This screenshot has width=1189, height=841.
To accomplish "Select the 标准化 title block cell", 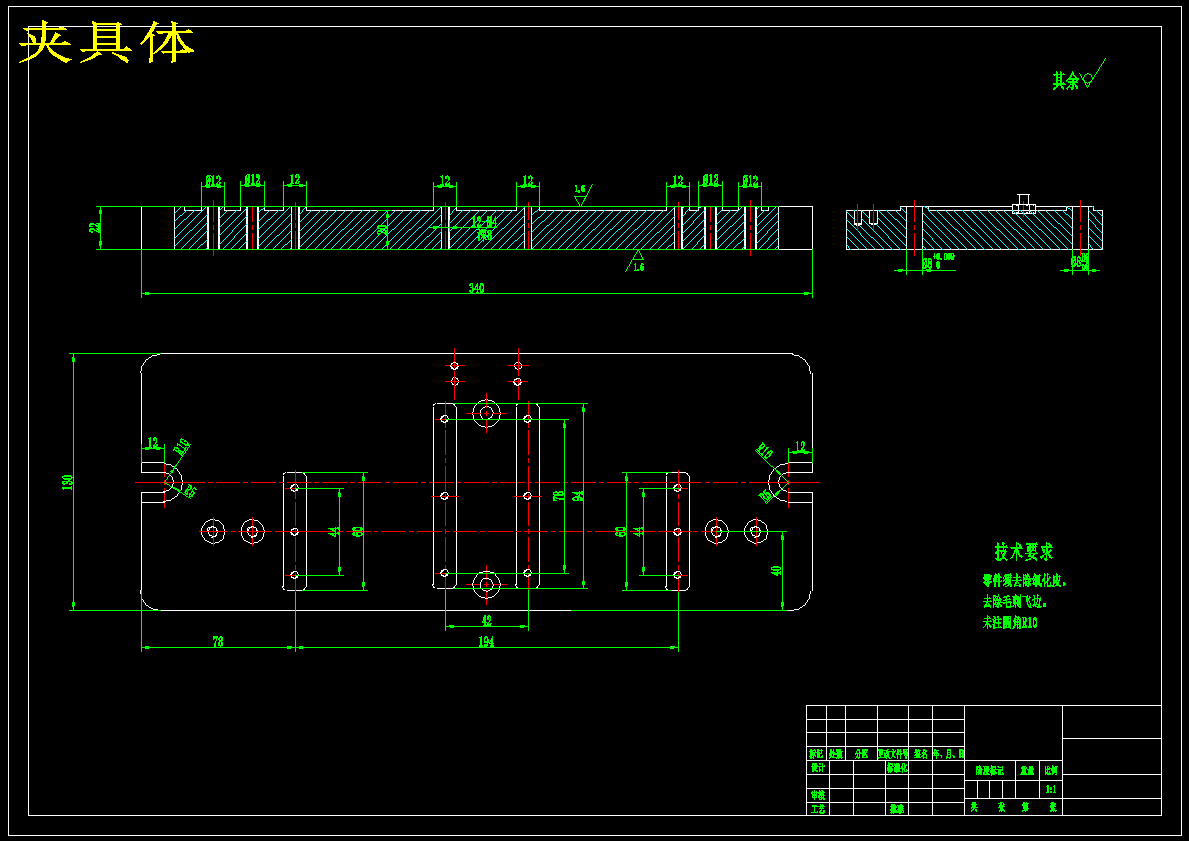I will click(x=897, y=767).
